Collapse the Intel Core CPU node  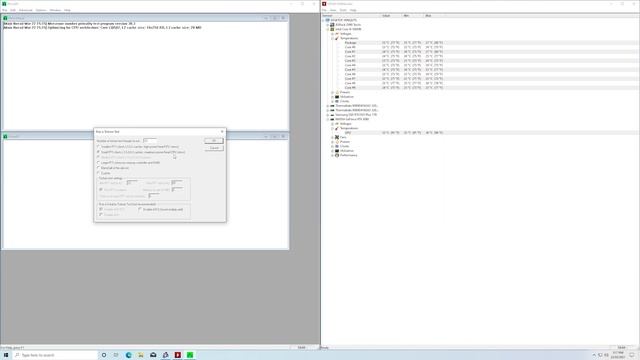click(328, 29)
